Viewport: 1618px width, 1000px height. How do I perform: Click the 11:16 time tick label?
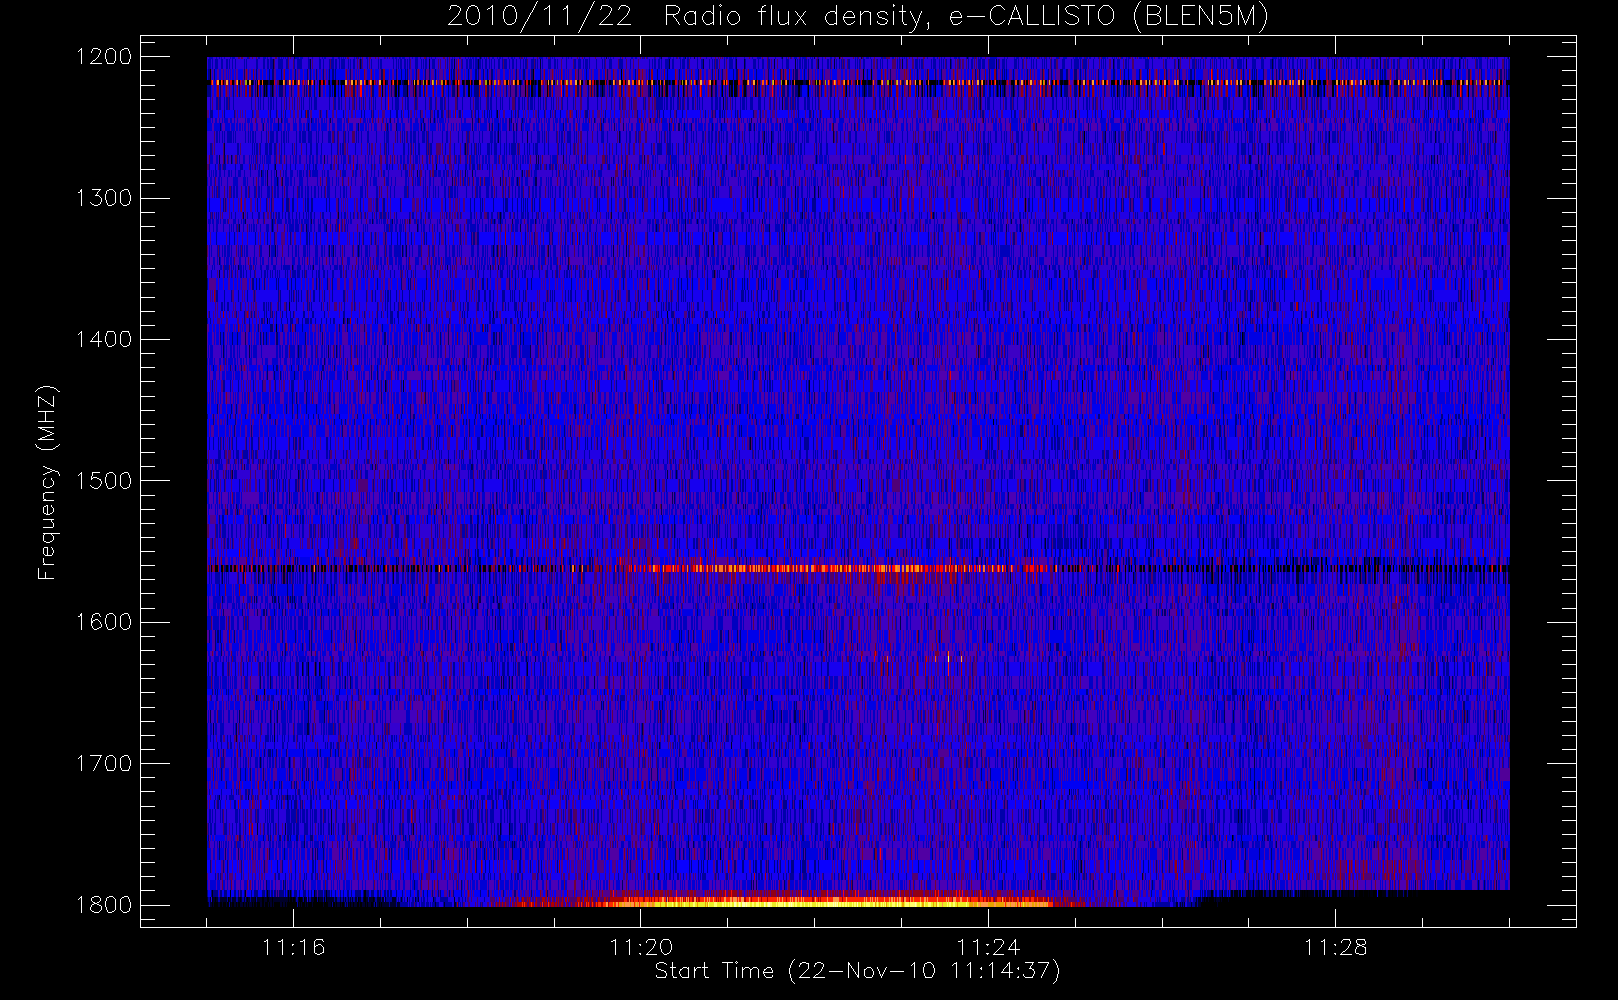tap(294, 947)
